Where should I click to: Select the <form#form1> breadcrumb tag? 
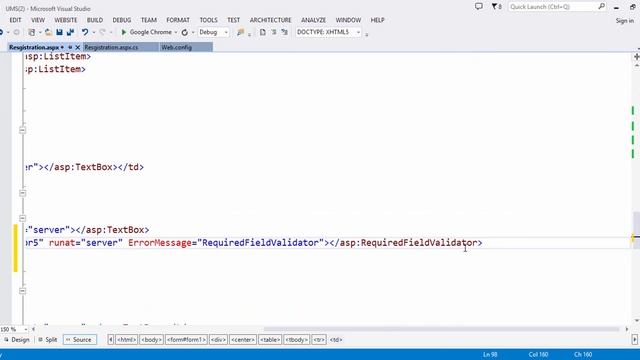tap(186, 340)
